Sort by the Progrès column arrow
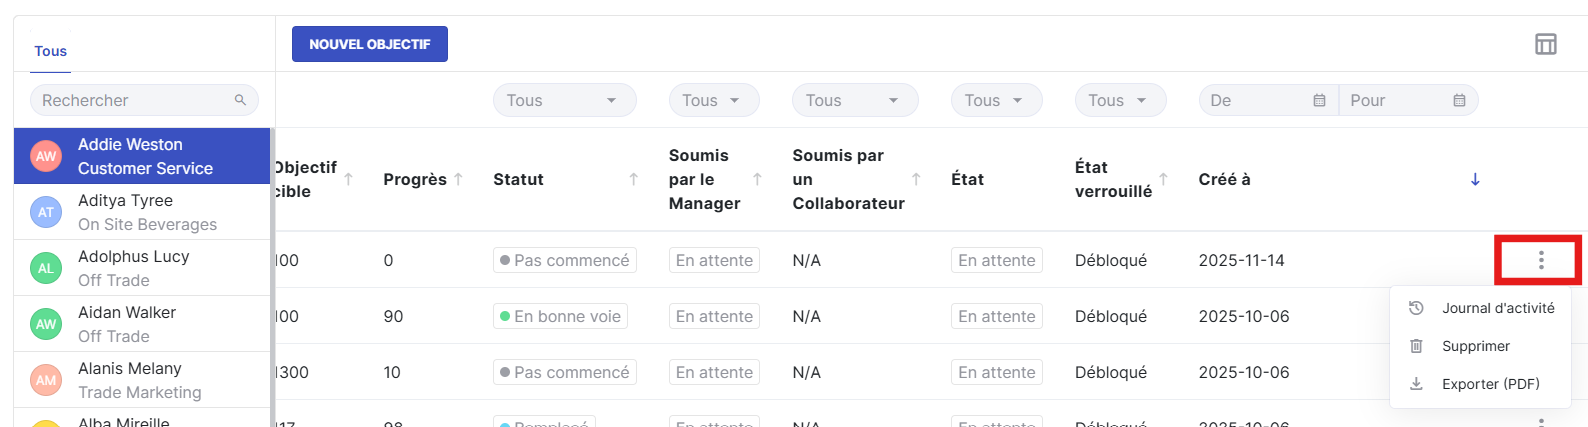1588x427 pixels. [x=458, y=179]
